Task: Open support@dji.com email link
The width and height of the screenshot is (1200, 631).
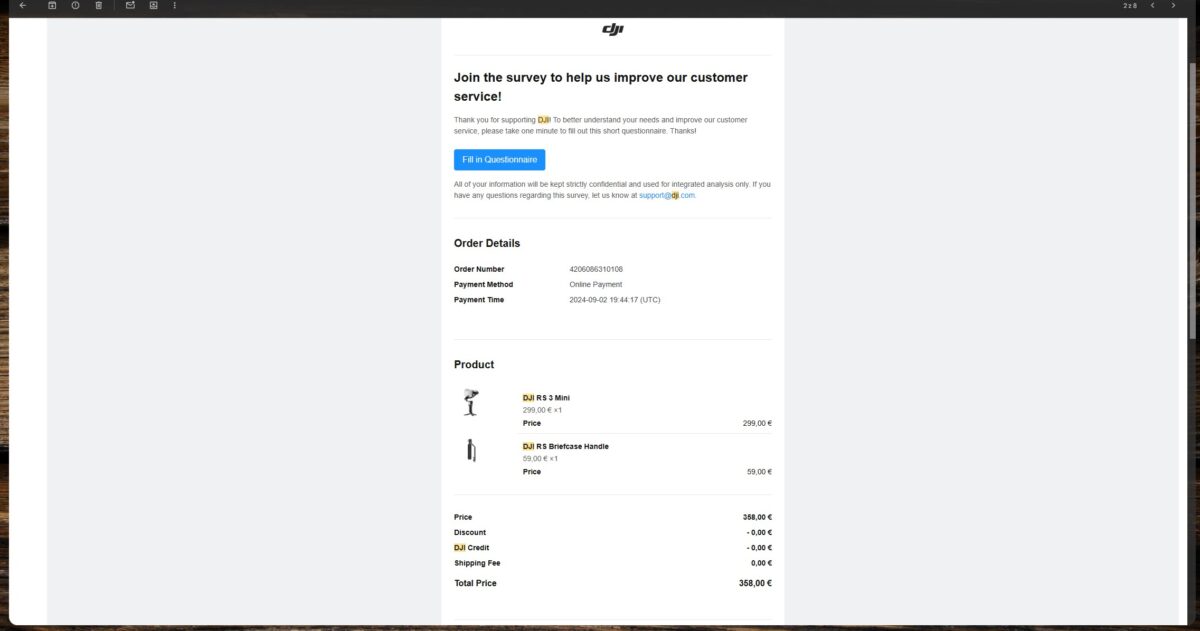Action: click(667, 196)
